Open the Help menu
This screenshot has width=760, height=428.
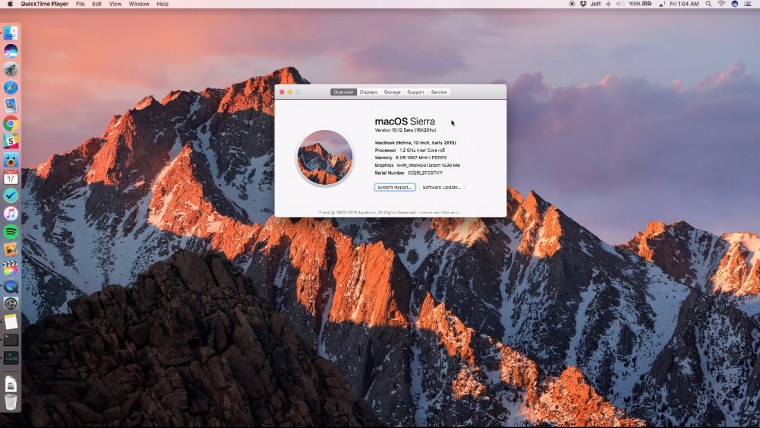162,4
